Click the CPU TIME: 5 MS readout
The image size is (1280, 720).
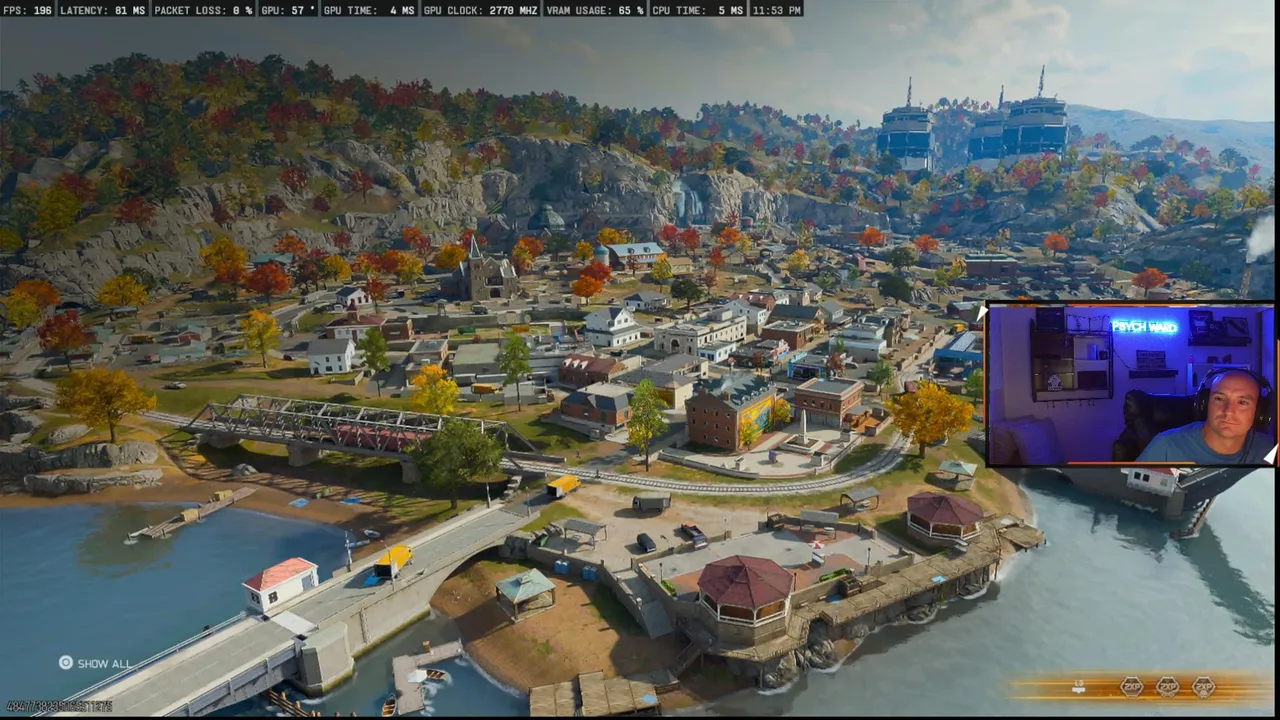(x=697, y=10)
